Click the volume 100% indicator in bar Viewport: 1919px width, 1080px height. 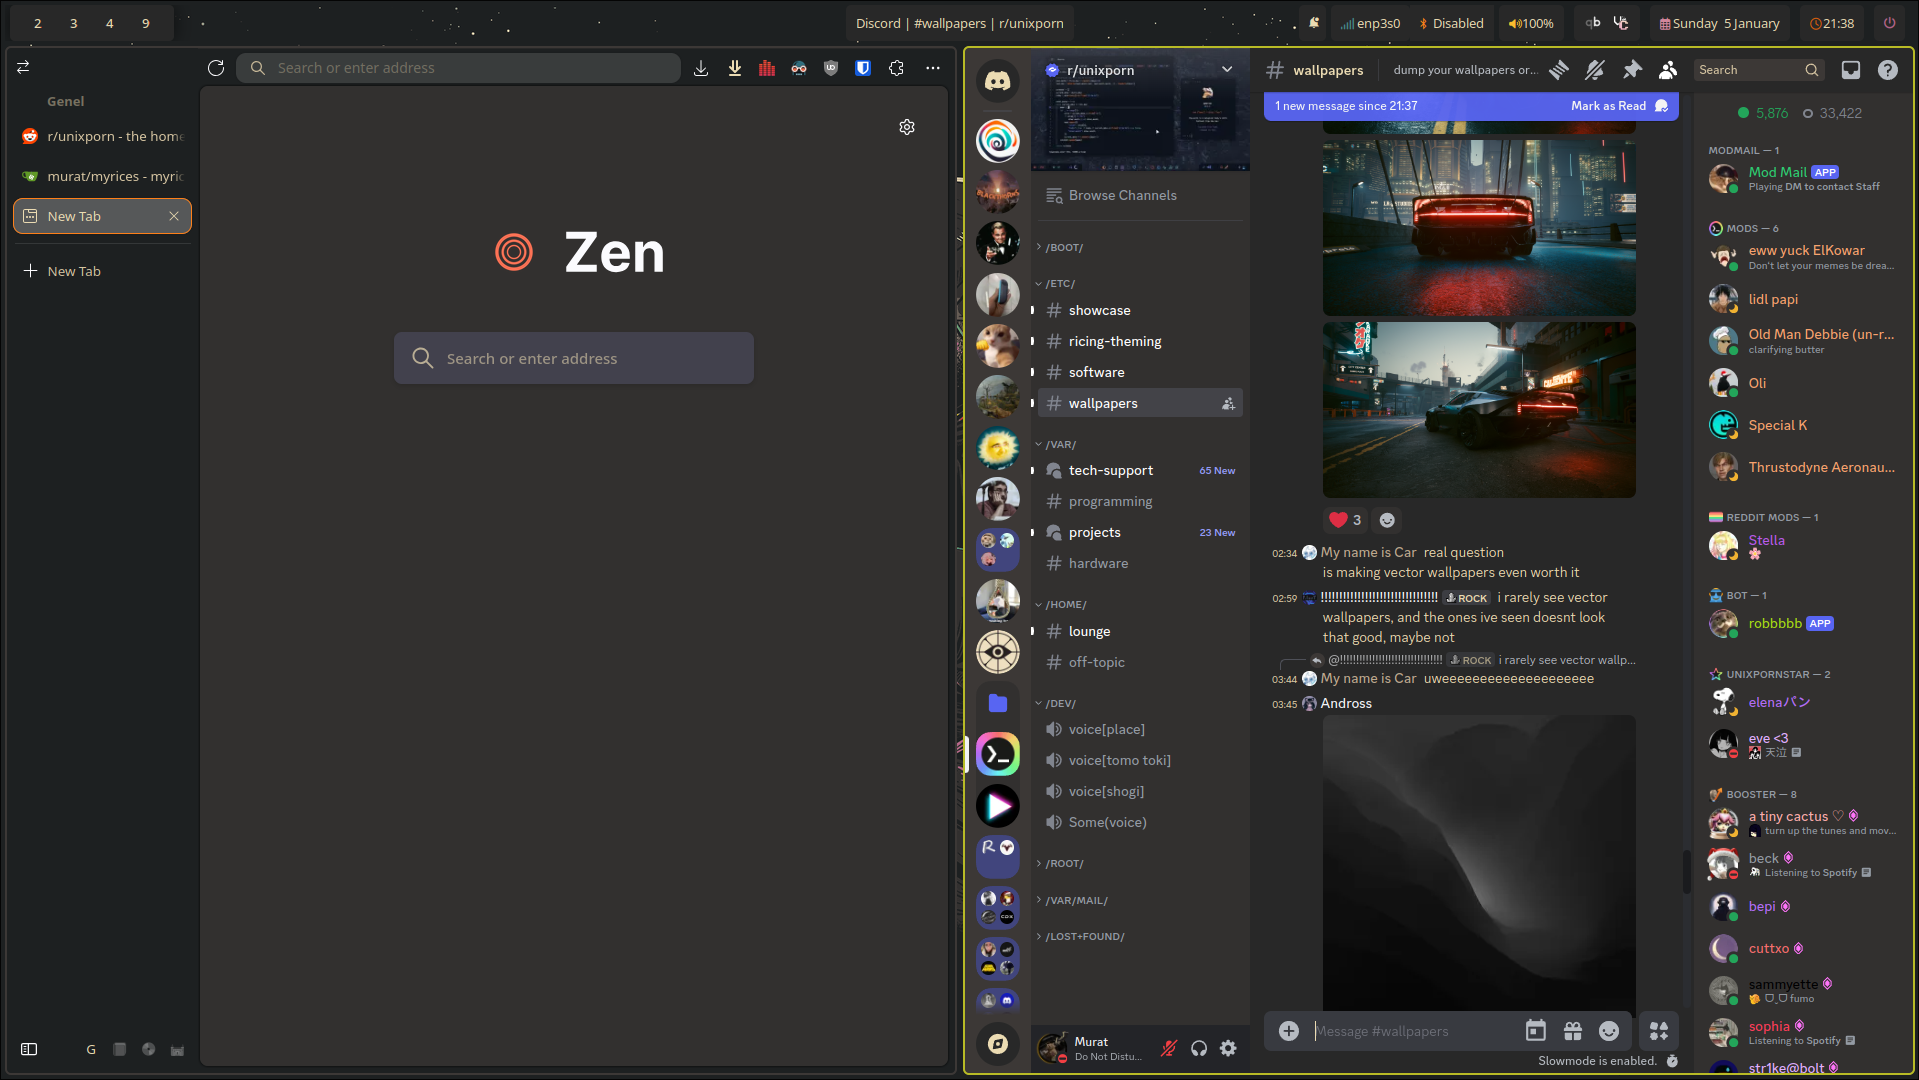pos(1531,23)
